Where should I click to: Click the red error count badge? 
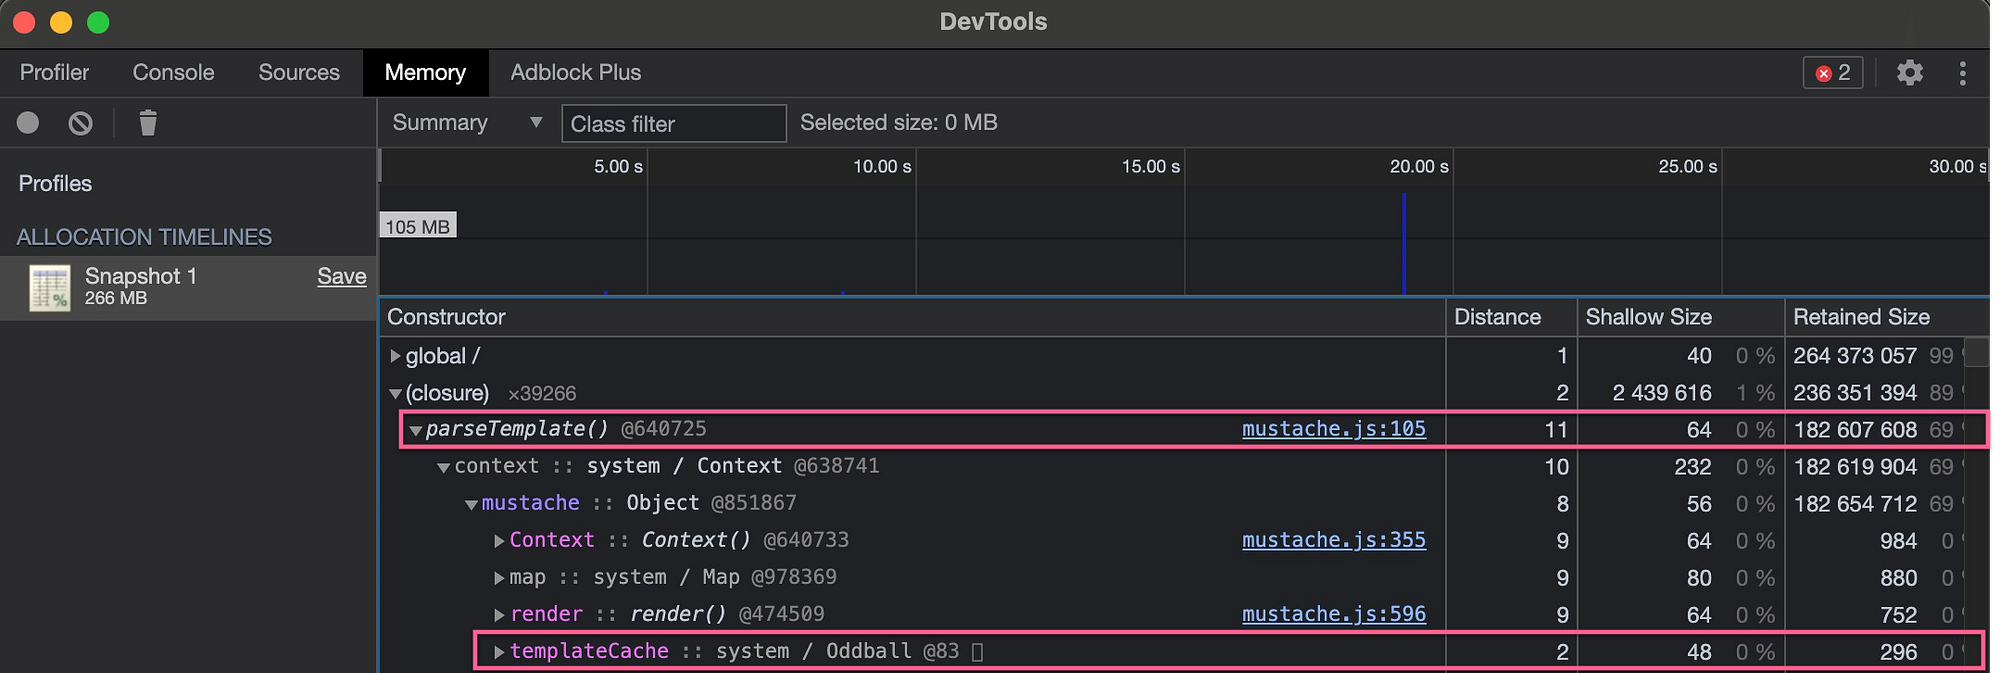click(1832, 73)
